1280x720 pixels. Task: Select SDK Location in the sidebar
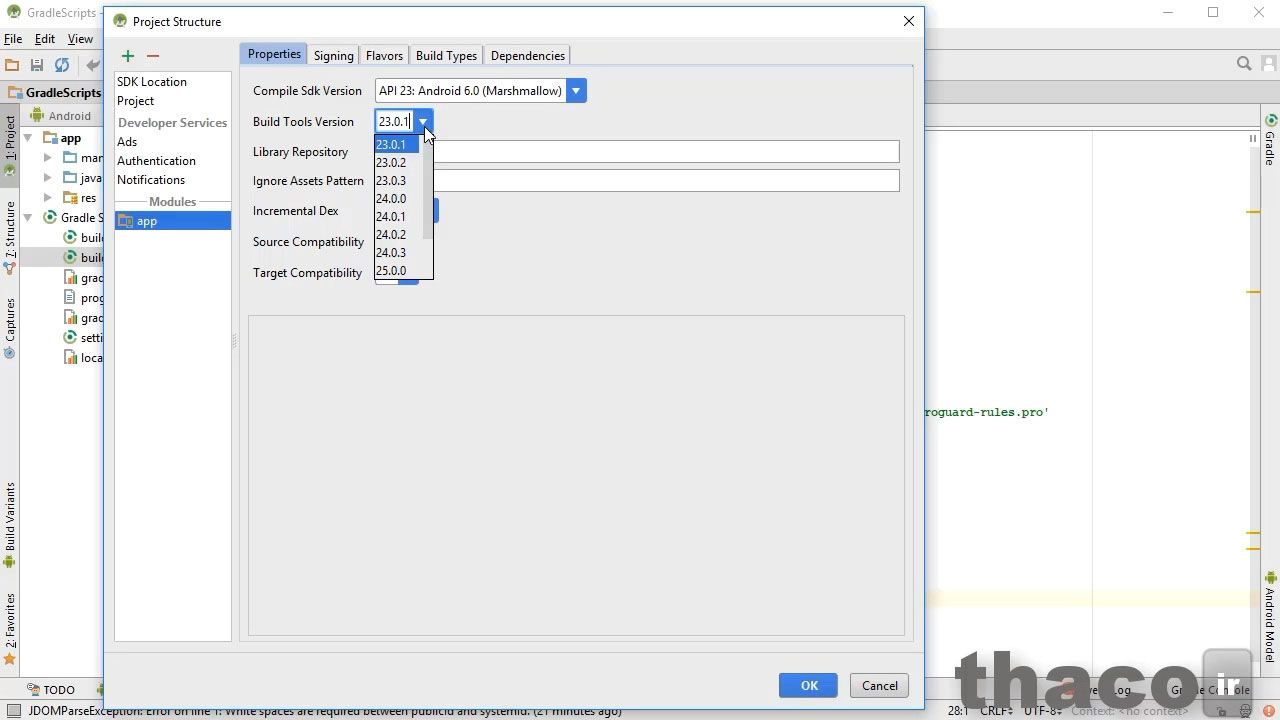pos(152,82)
